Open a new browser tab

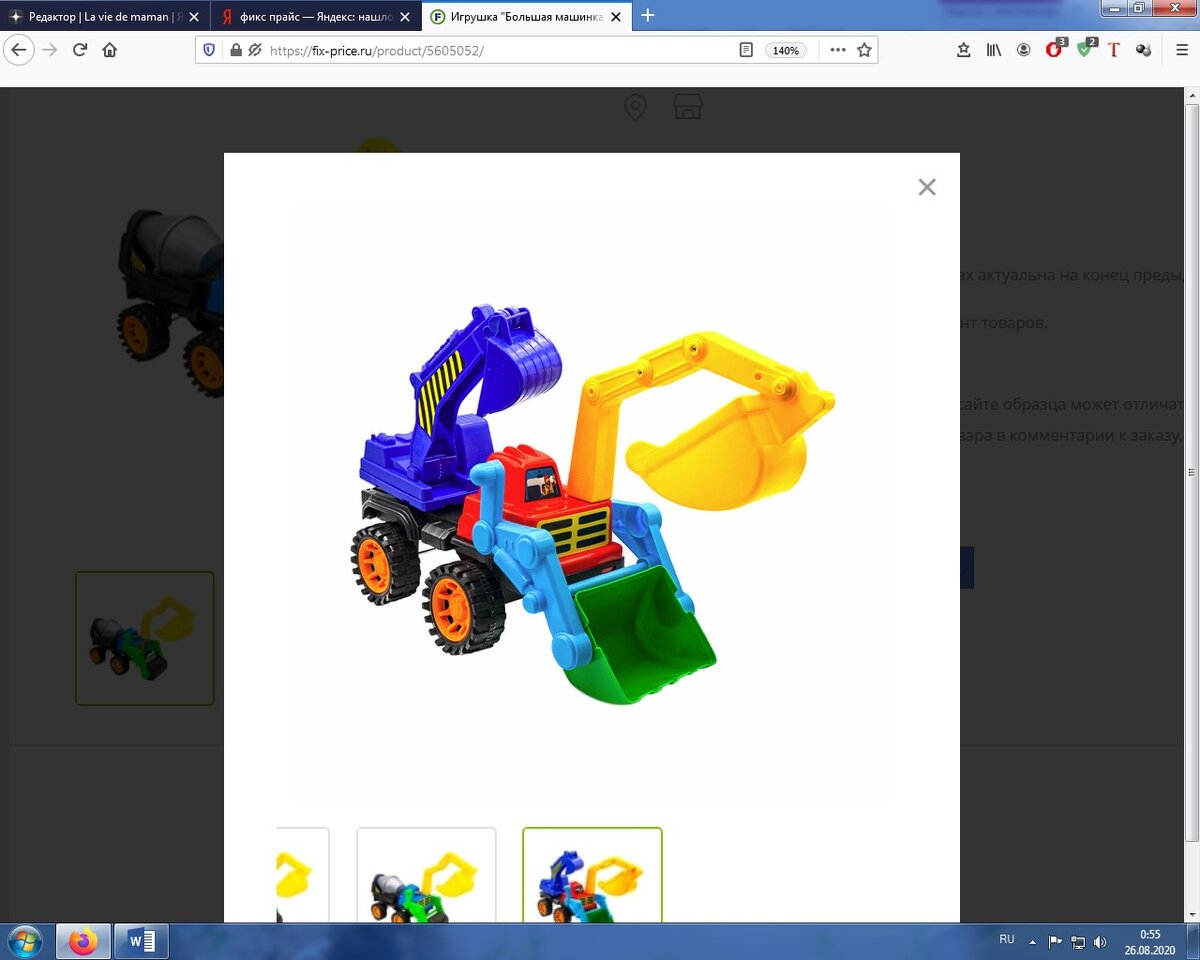pyautogui.click(x=648, y=16)
